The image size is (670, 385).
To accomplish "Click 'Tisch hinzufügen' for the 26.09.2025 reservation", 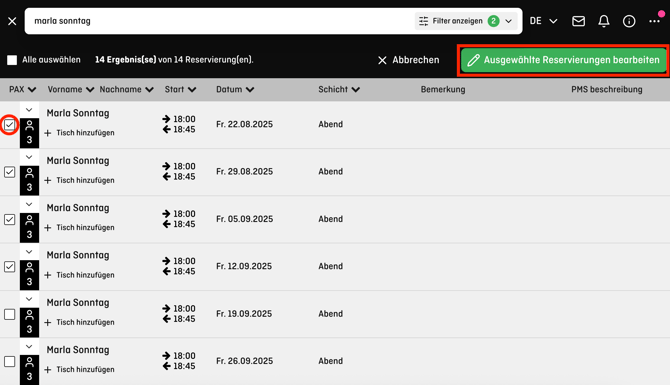I will [79, 370].
